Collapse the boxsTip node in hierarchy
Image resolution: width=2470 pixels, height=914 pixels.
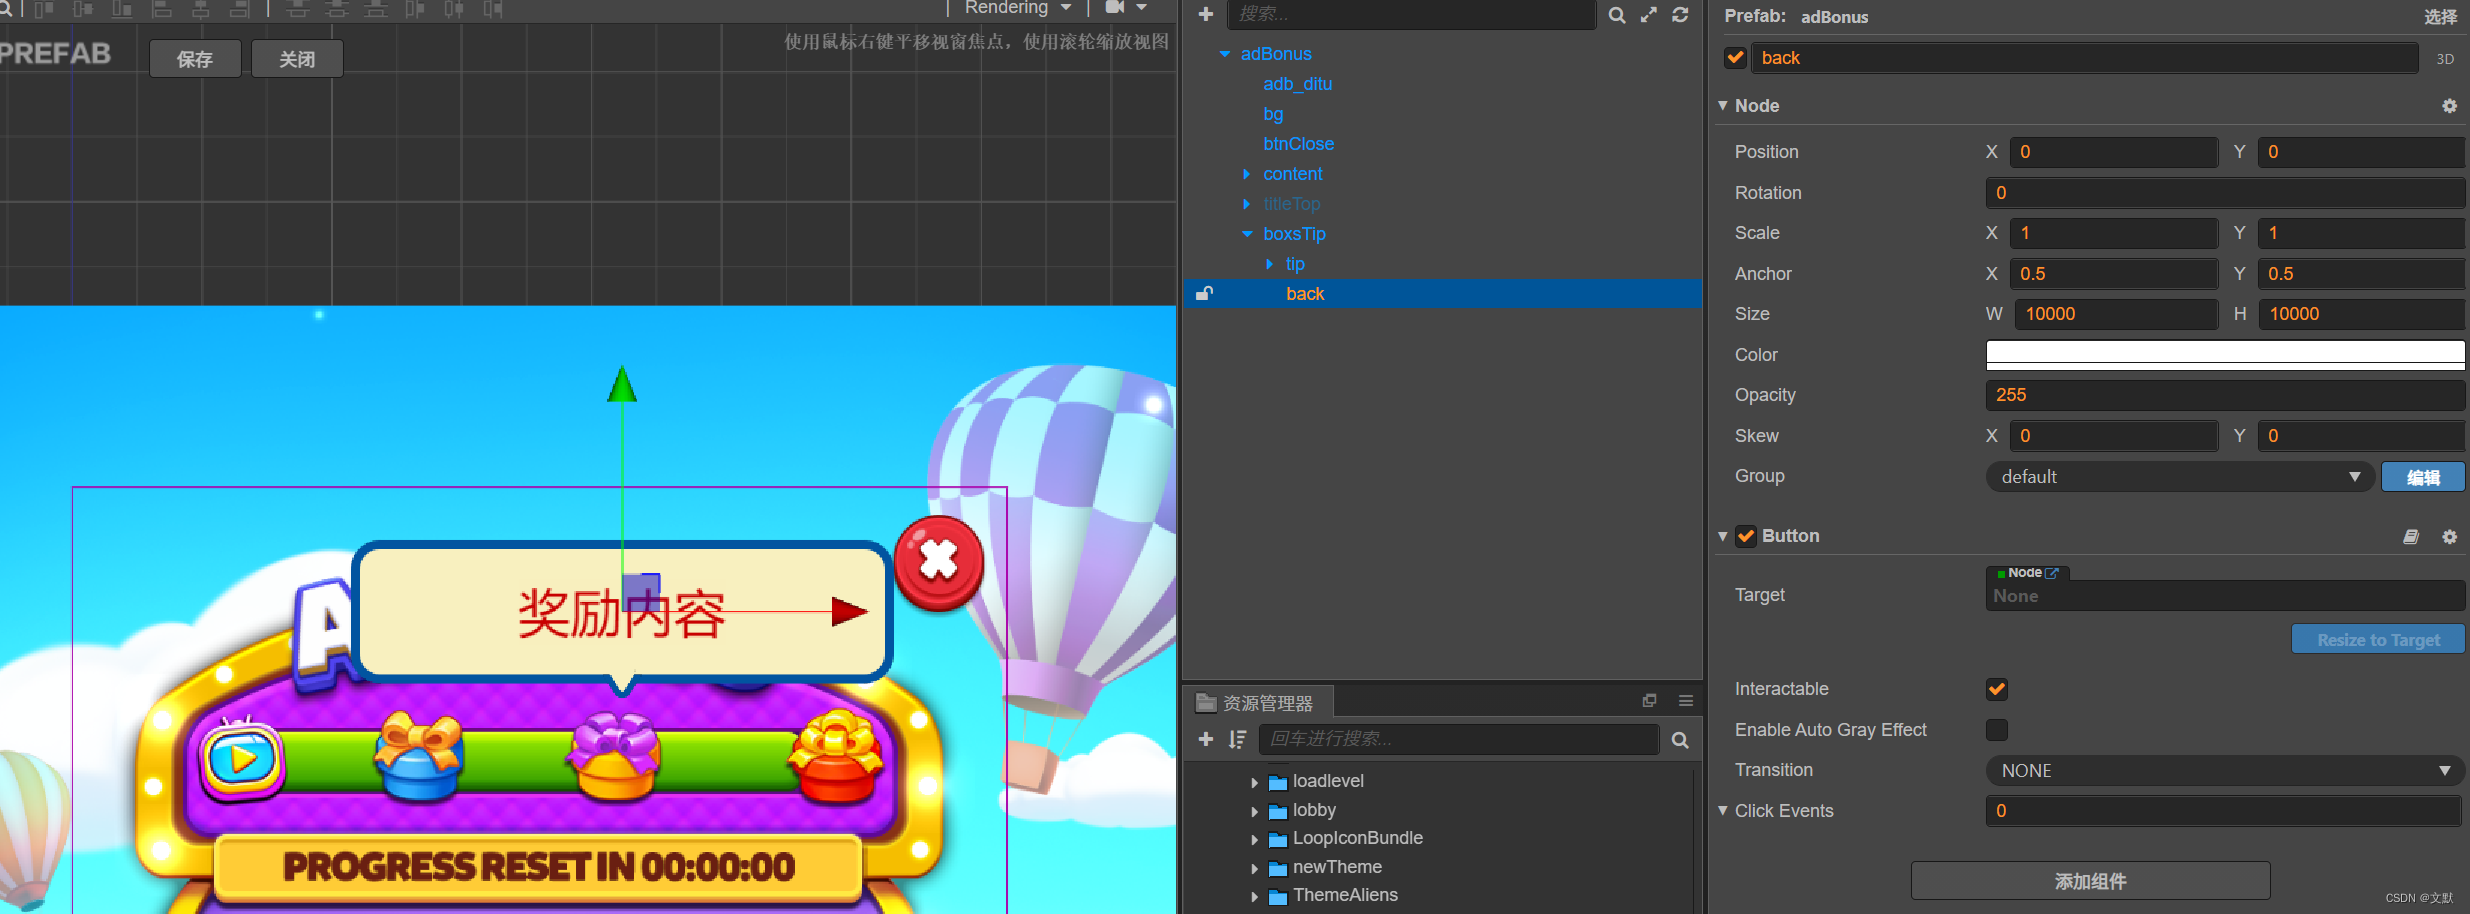1246,234
